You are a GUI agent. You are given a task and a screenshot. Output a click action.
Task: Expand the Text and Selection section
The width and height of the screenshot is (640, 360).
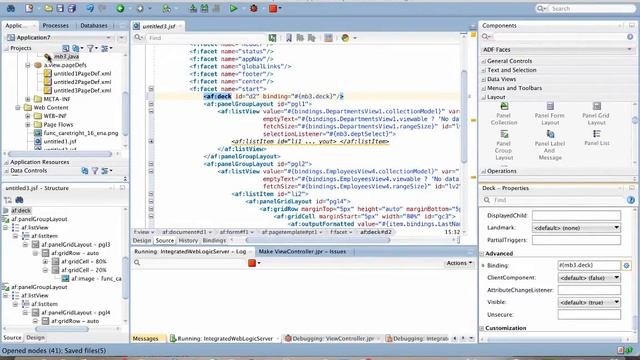click(x=484, y=70)
